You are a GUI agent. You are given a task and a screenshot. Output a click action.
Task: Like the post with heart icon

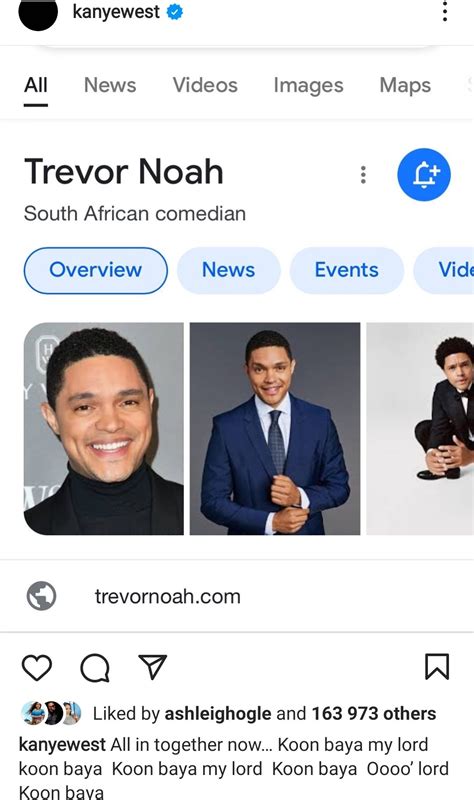click(37, 667)
